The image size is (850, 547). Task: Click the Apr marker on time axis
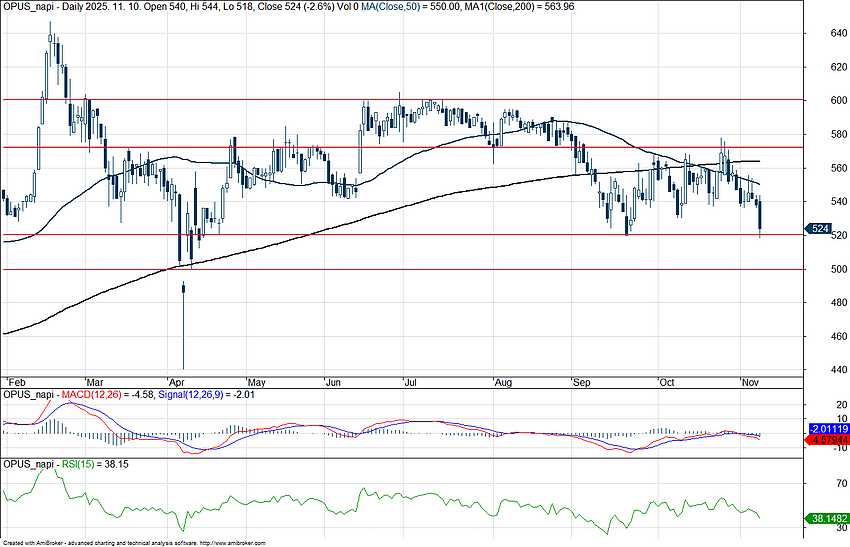pyautogui.click(x=180, y=382)
